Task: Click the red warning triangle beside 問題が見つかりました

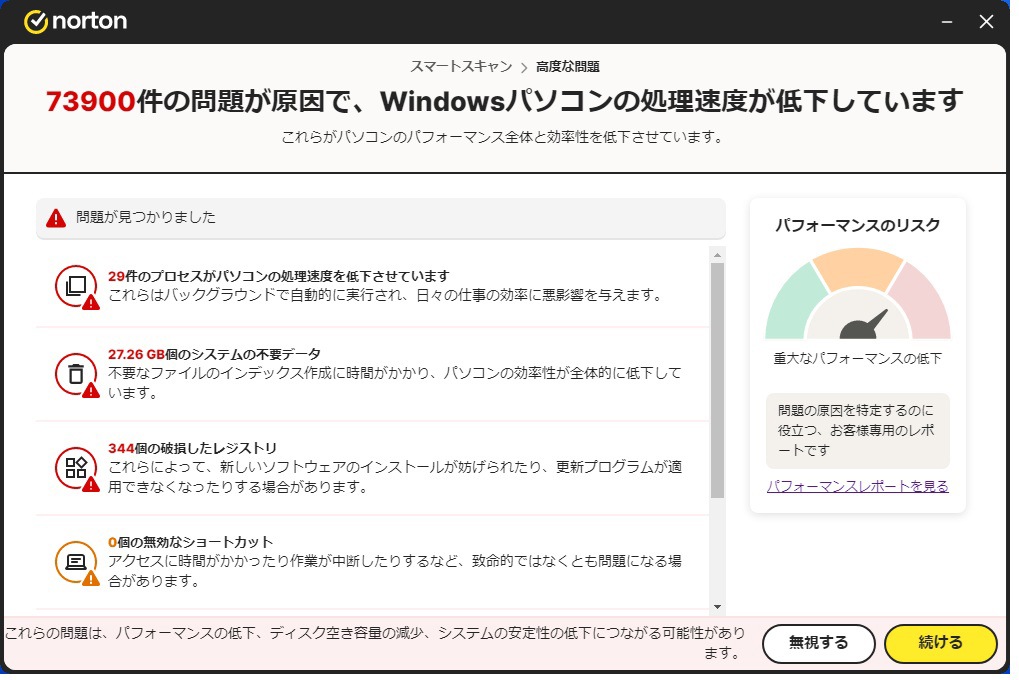Action: point(56,218)
